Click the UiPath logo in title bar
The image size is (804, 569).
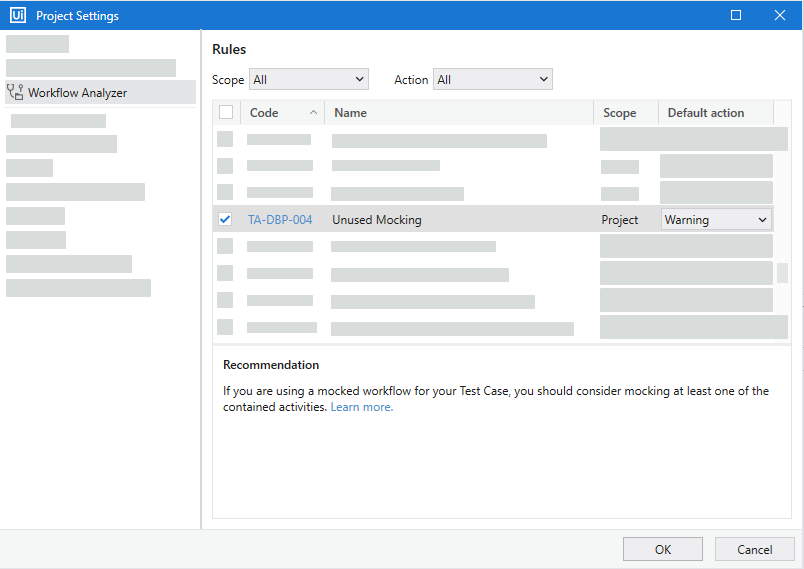click(x=17, y=16)
